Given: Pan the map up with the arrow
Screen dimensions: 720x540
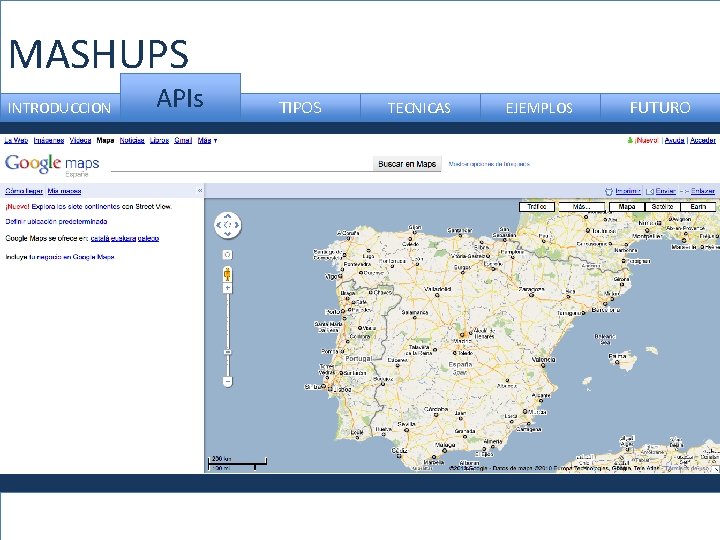Looking at the screenshot, I should tap(227, 217).
